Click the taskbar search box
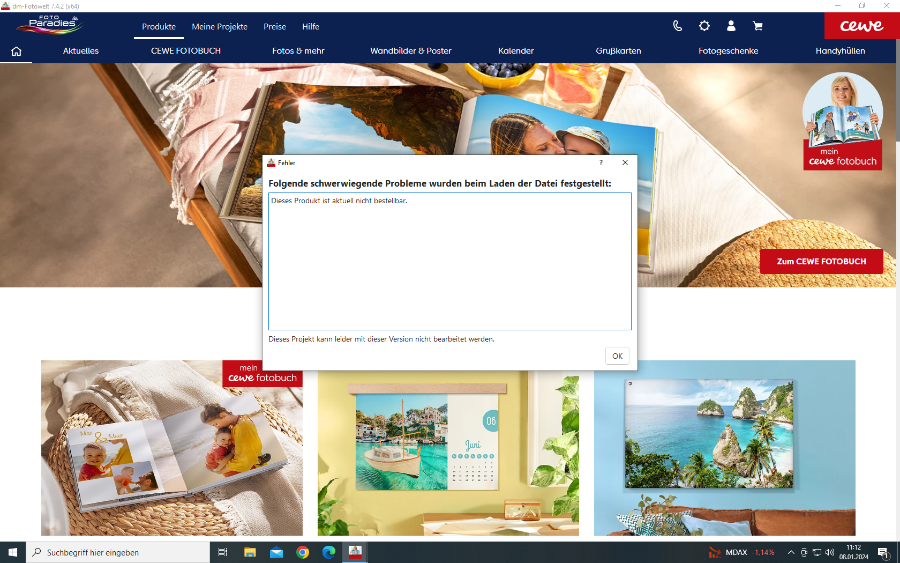Screen dimensions: 900x563 118,552
